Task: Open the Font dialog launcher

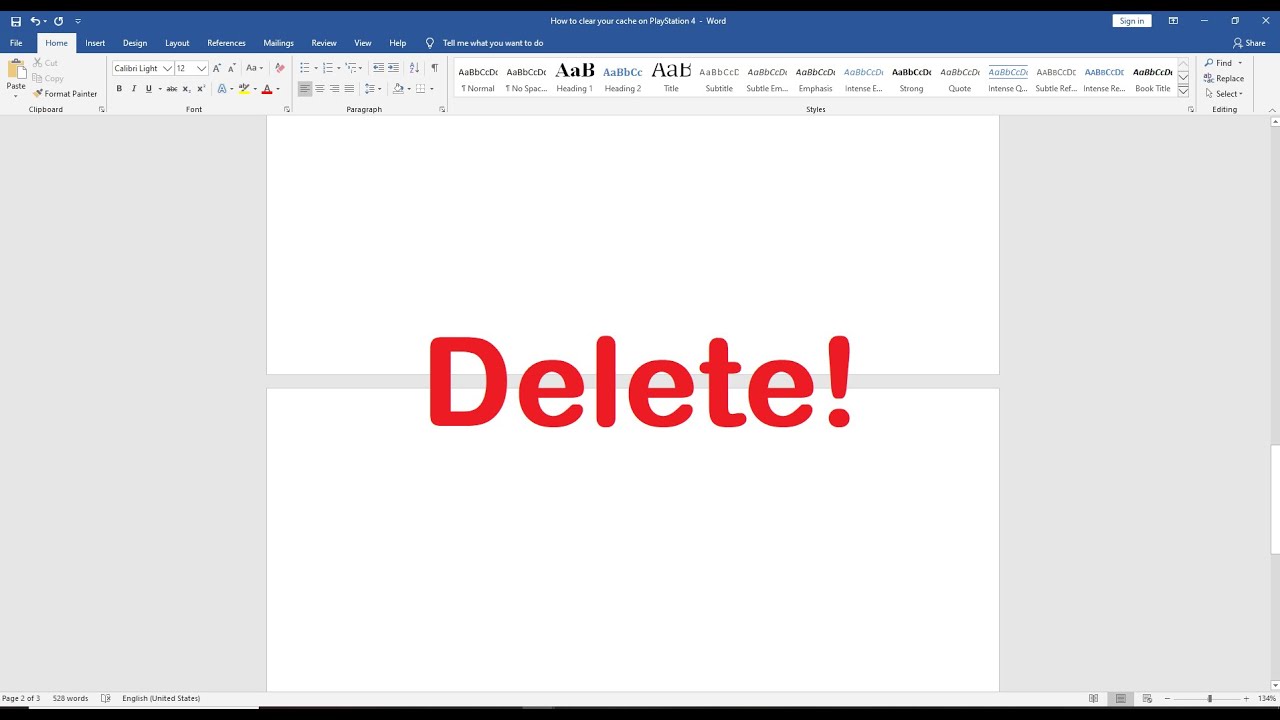Action: [x=286, y=109]
